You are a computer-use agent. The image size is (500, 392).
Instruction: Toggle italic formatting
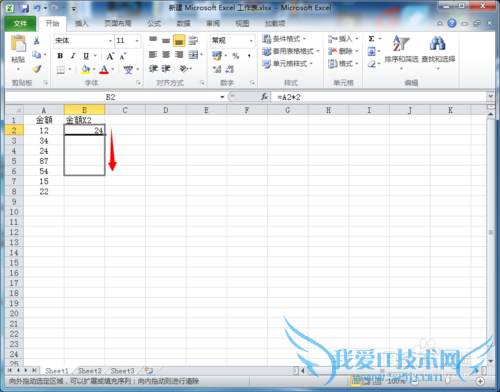coord(73,56)
